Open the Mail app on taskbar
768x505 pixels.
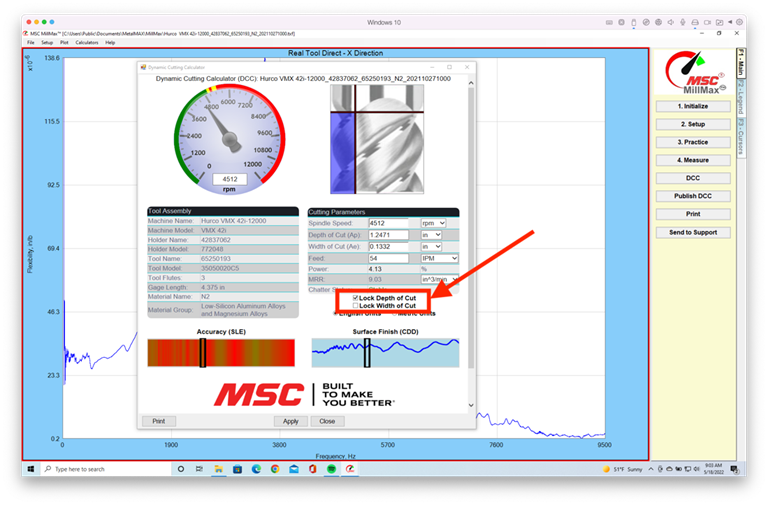(x=294, y=469)
